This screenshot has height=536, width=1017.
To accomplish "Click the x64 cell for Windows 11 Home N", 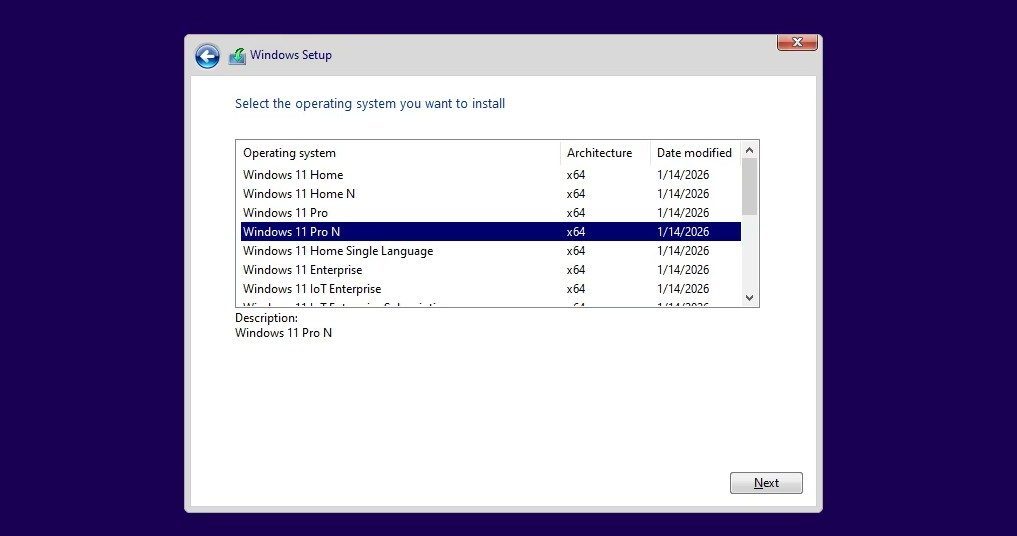I will pos(575,193).
